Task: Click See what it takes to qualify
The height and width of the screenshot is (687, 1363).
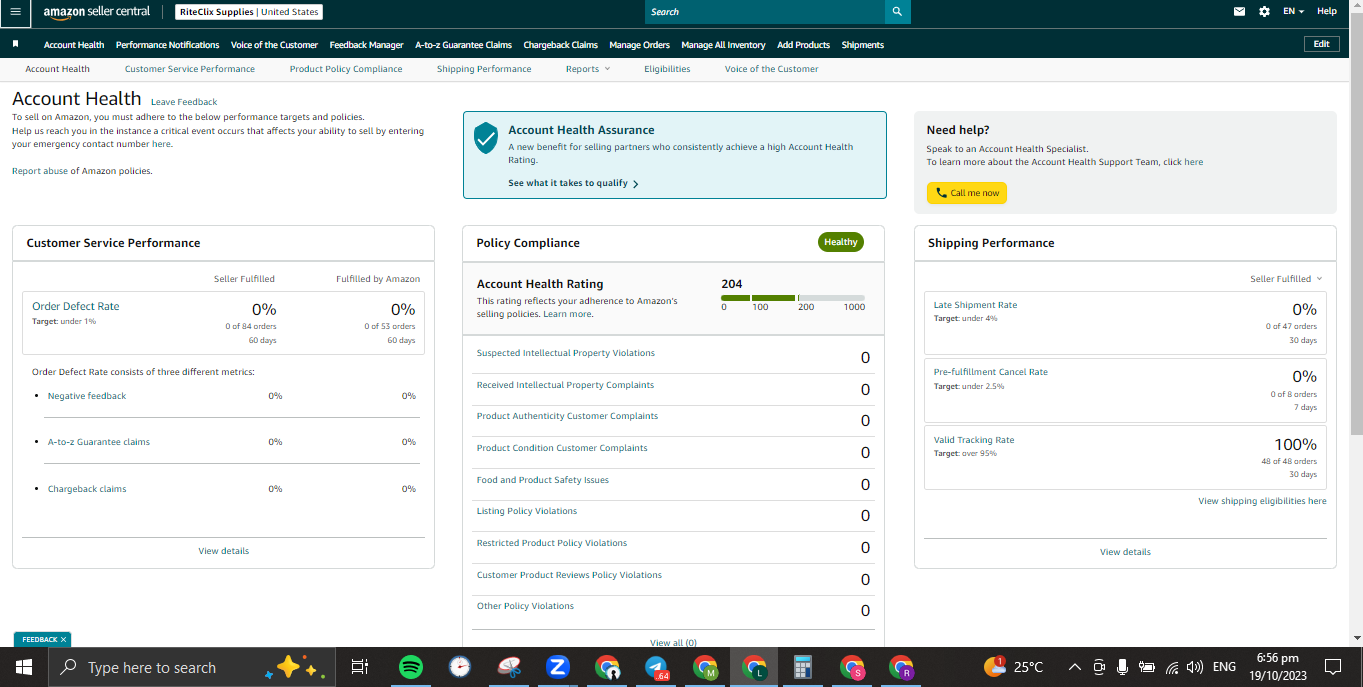Action: (x=573, y=184)
